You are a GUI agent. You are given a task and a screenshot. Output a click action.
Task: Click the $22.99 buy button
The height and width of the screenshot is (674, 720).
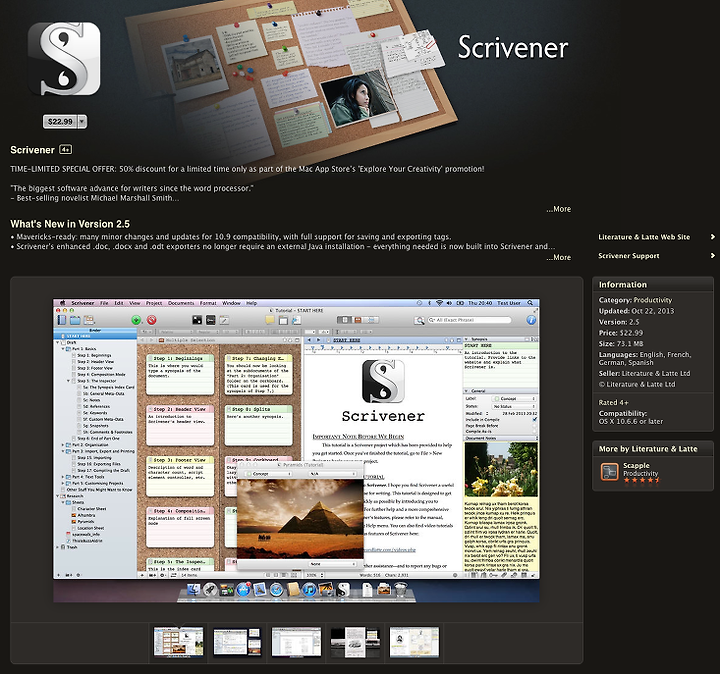tap(60, 122)
